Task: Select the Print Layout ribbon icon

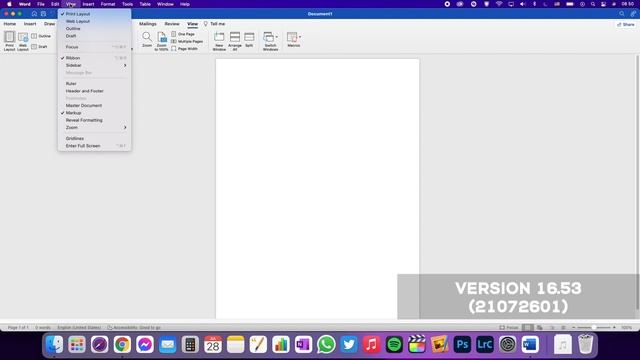Action: pyautogui.click(x=9, y=41)
